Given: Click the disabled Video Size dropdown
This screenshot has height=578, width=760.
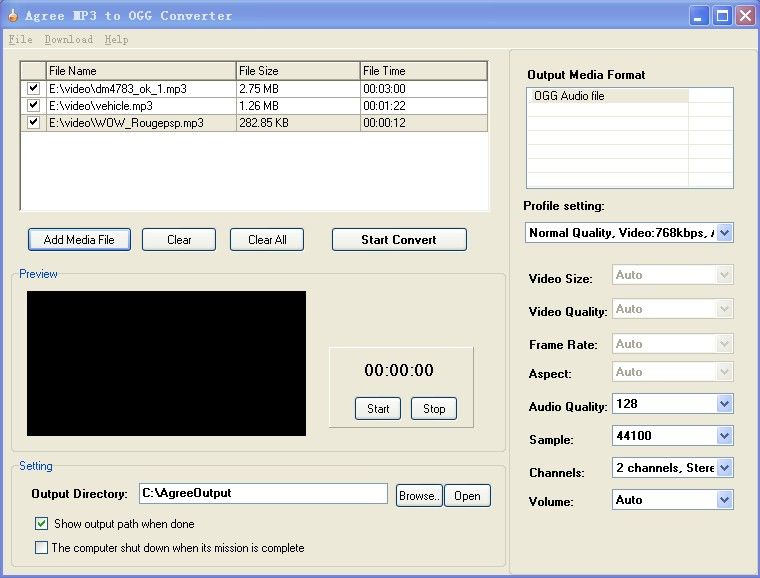Looking at the screenshot, I should 673,275.
